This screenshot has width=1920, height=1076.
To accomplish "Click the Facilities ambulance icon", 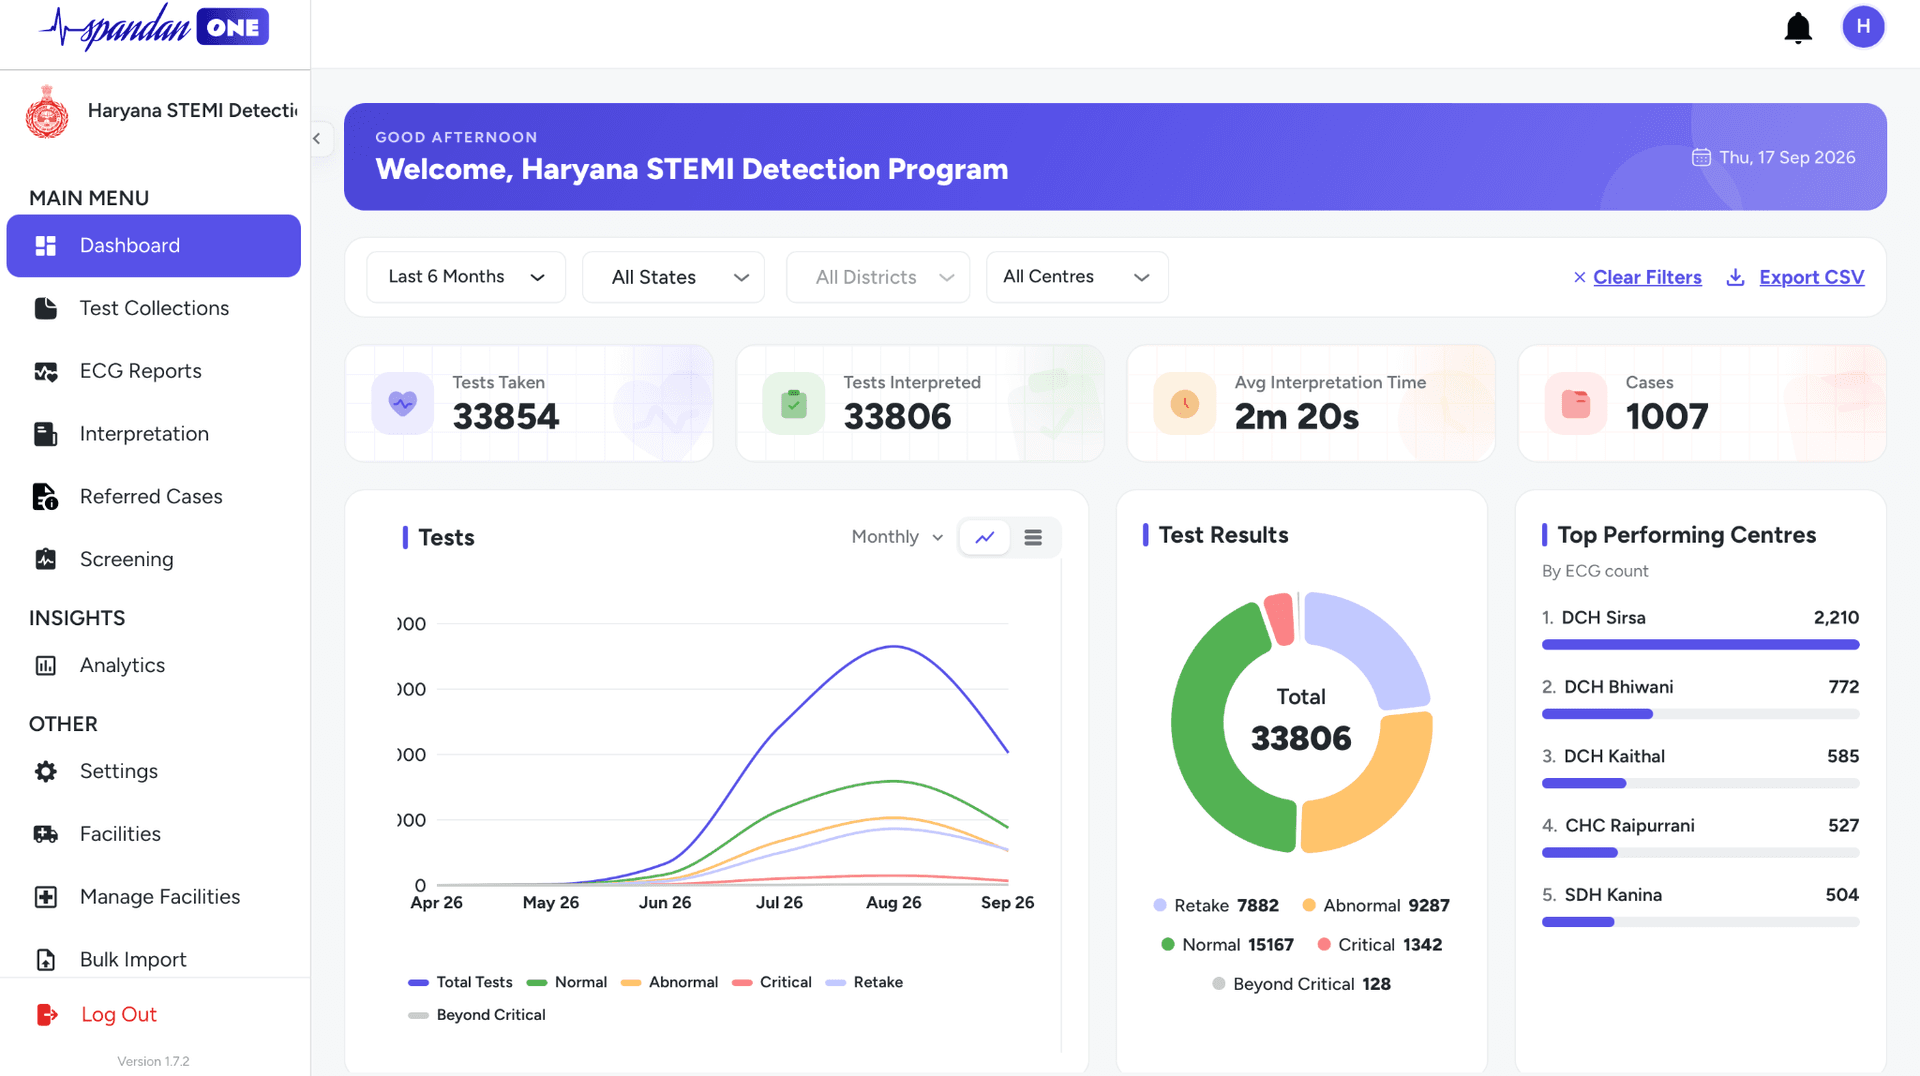I will tap(45, 834).
